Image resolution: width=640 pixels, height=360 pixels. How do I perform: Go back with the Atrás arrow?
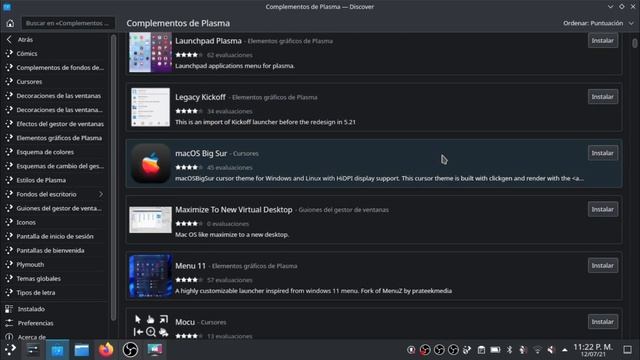[9, 40]
